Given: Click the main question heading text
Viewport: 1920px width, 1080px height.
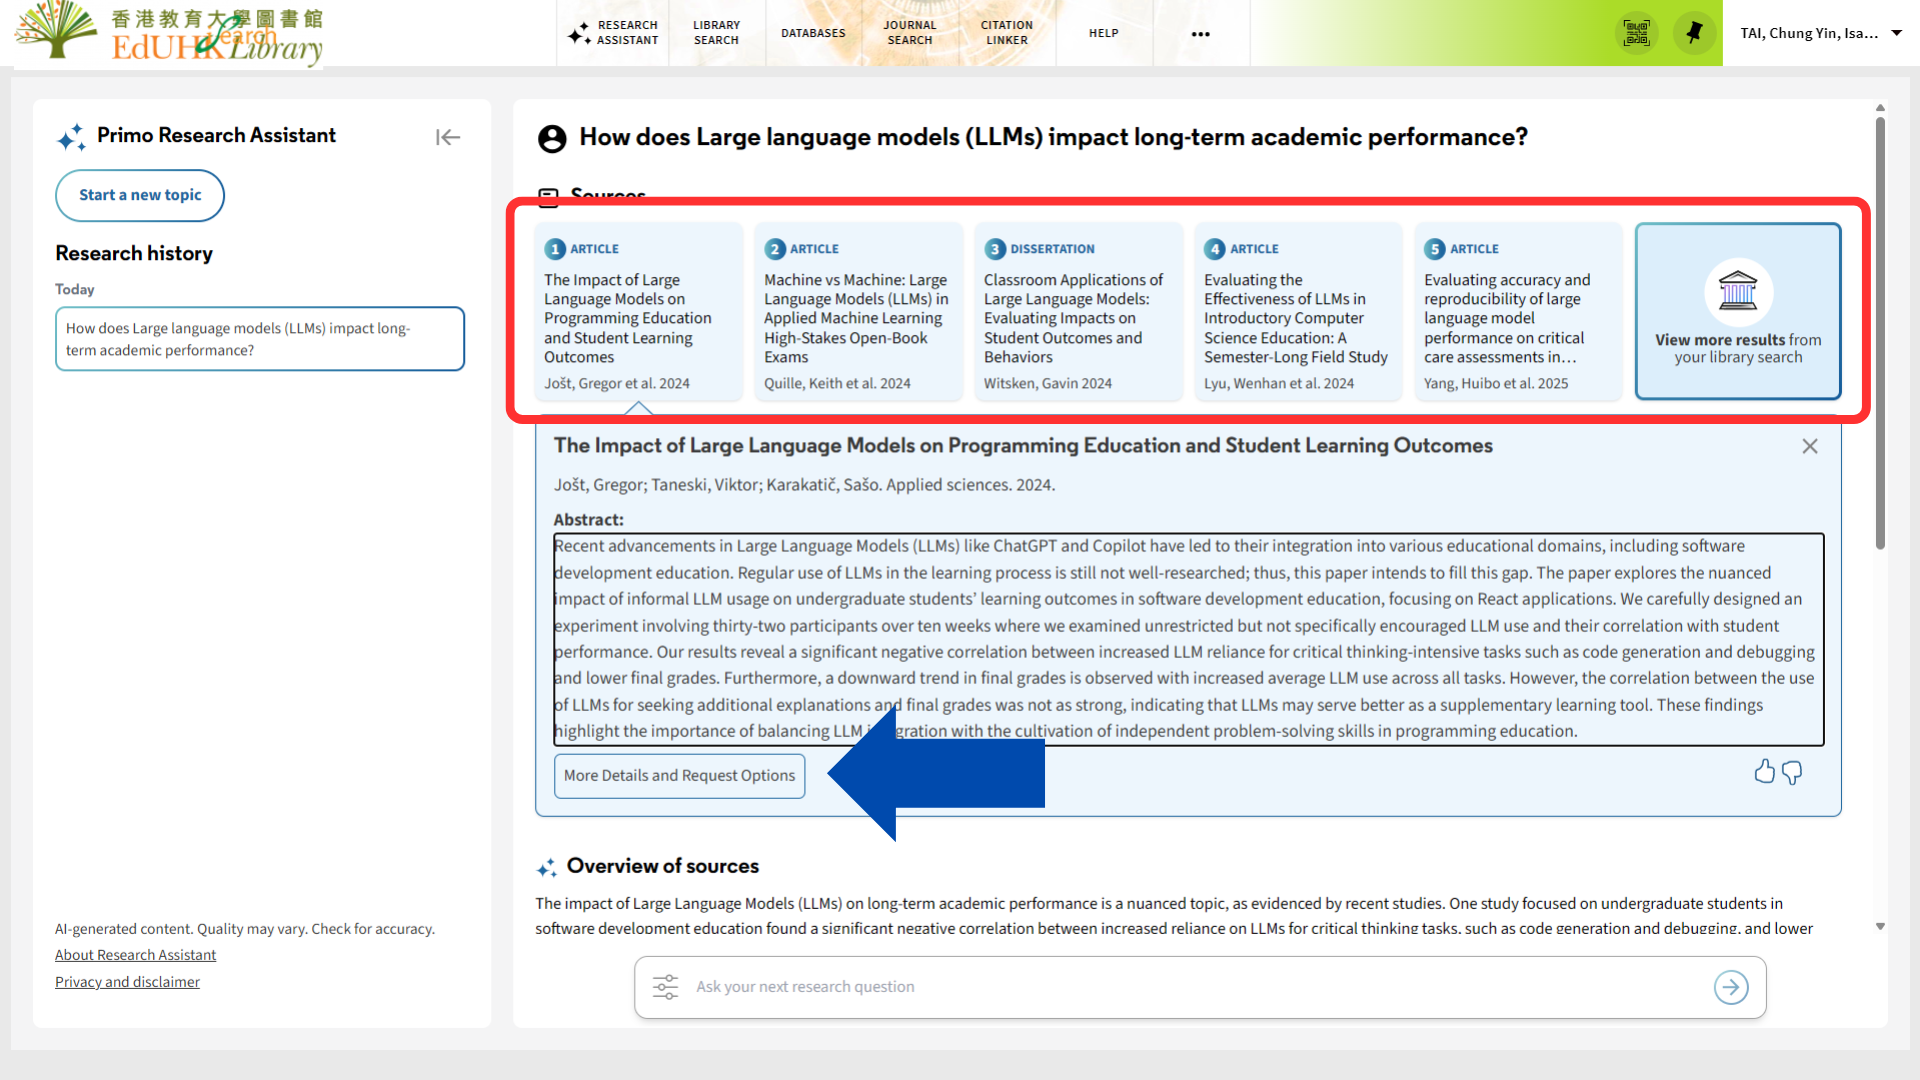Looking at the screenshot, I should coord(1053,137).
